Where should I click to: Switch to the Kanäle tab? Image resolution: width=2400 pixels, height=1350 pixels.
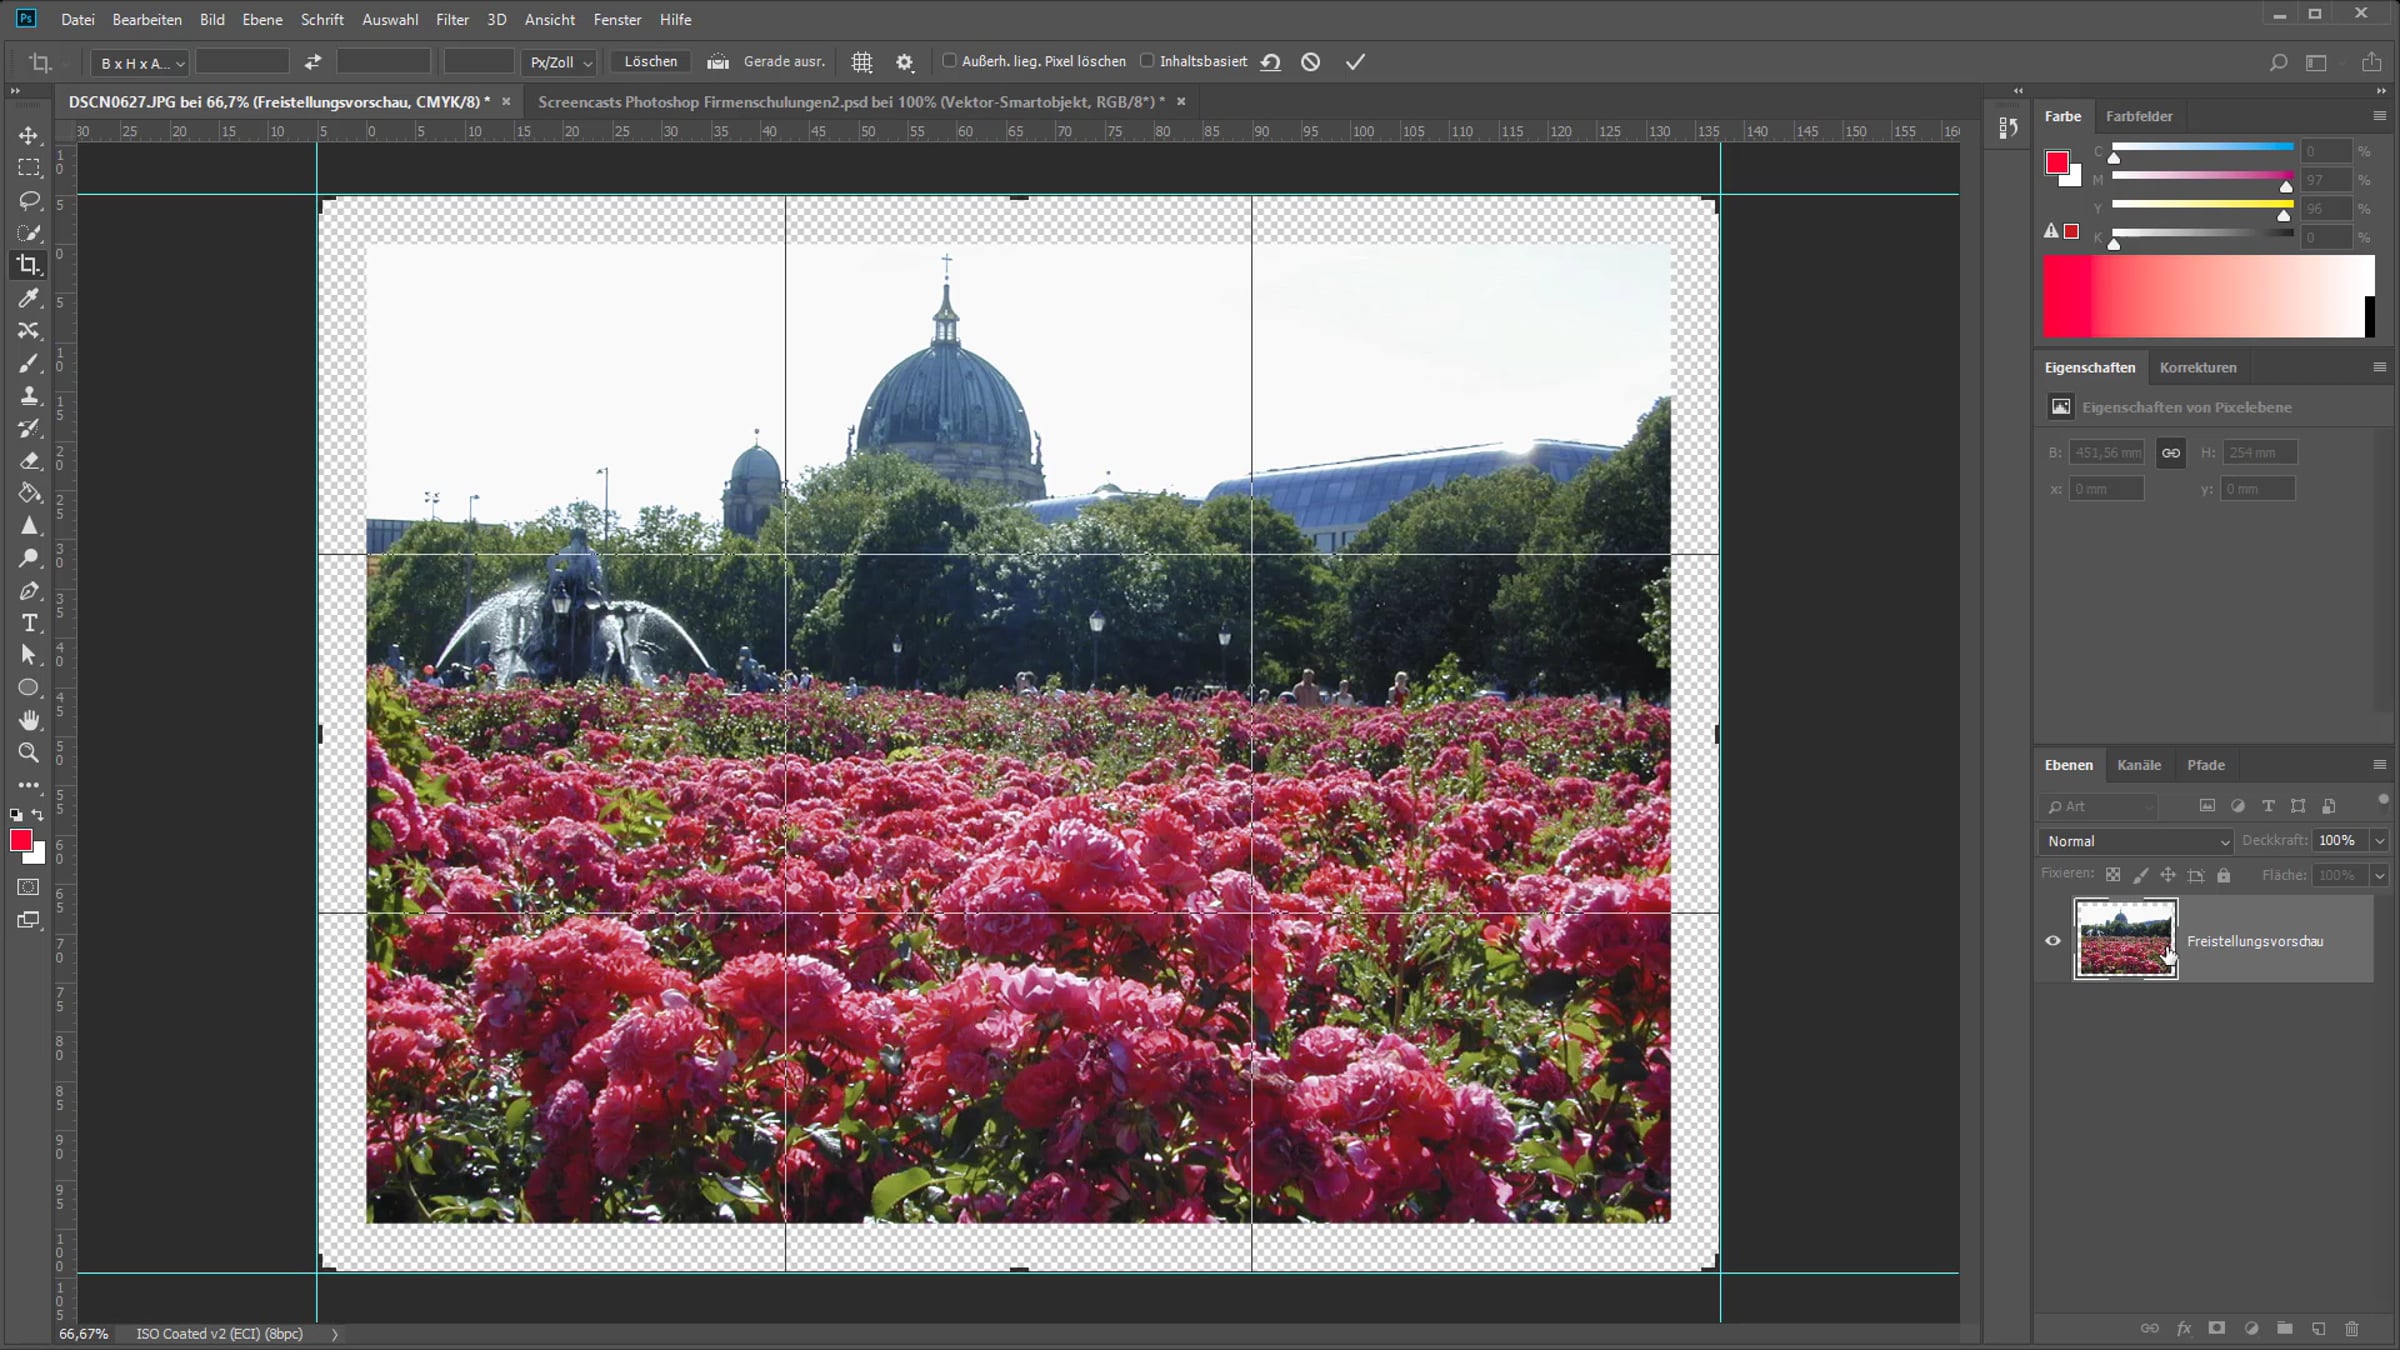click(2139, 765)
